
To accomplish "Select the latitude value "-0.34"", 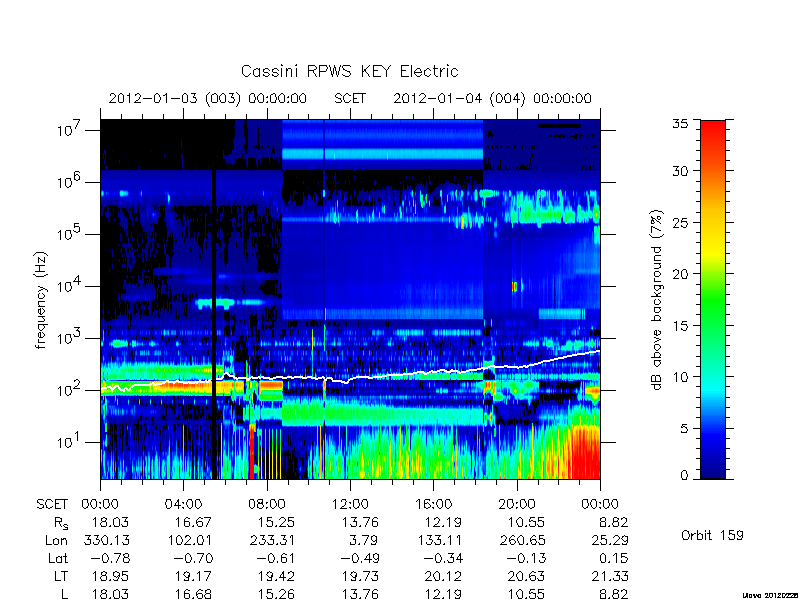I will (x=442, y=559).
